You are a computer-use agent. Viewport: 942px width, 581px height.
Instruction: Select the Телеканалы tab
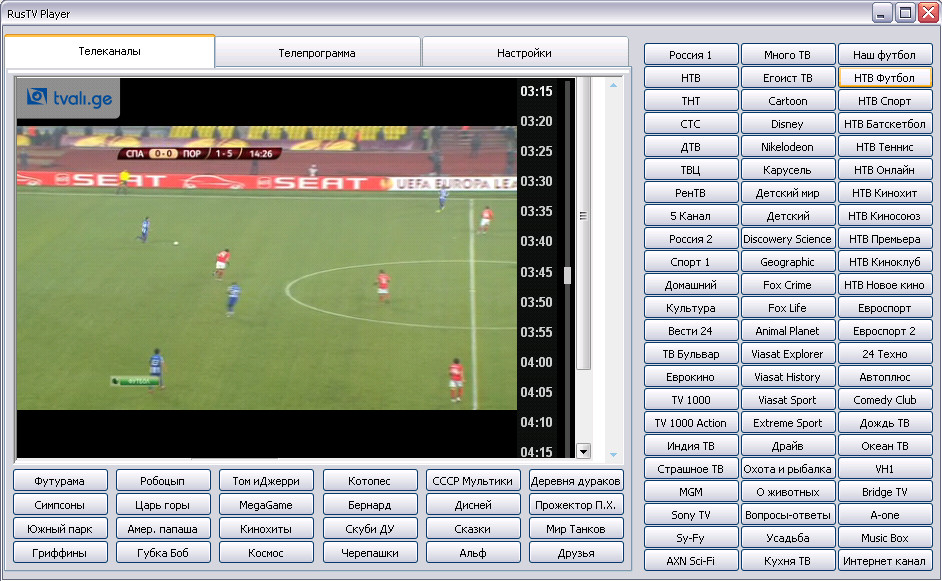point(110,51)
